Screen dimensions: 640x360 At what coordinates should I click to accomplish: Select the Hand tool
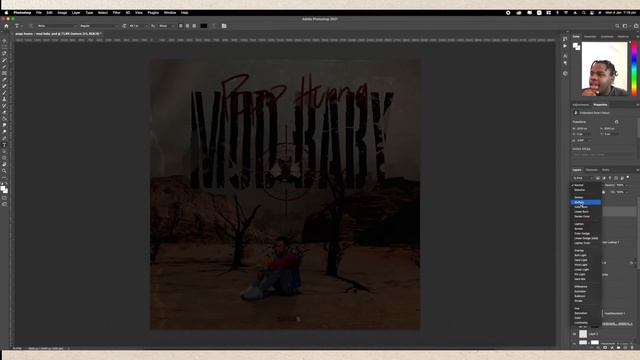pyautogui.click(x=4, y=164)
